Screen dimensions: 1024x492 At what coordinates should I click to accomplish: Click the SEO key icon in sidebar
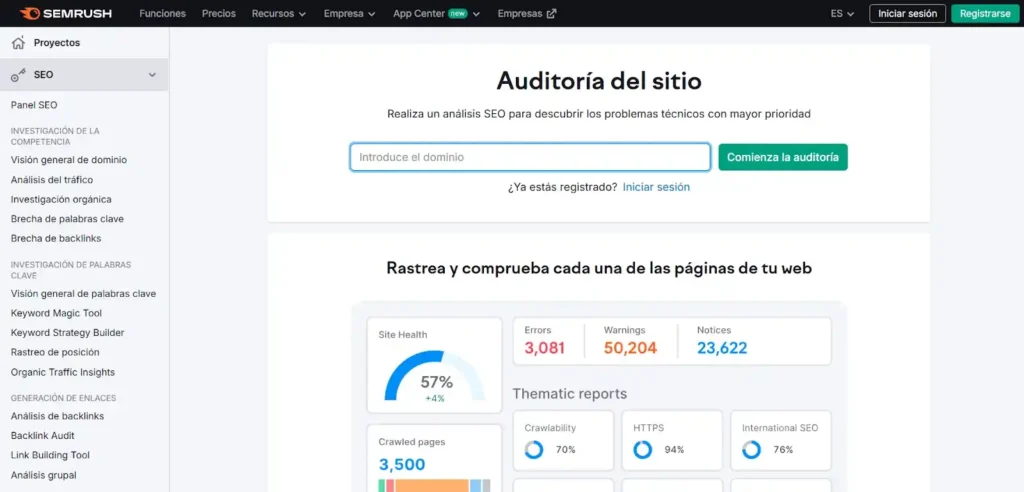[x=18, y=75]
